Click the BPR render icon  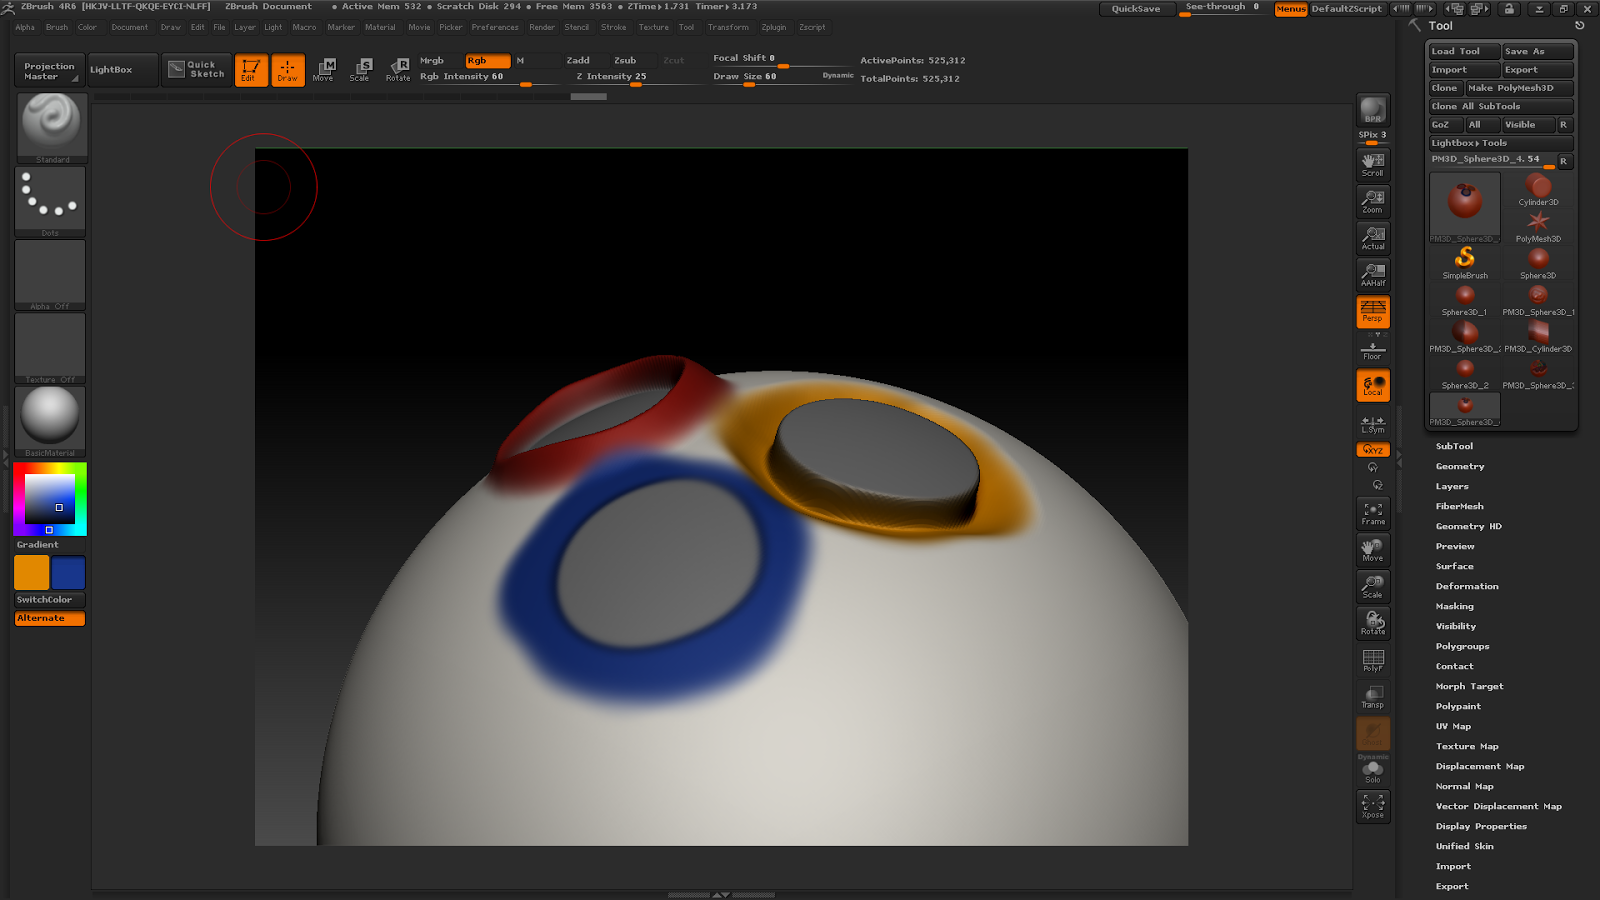pyautogui.click(x=1371, y=112)
